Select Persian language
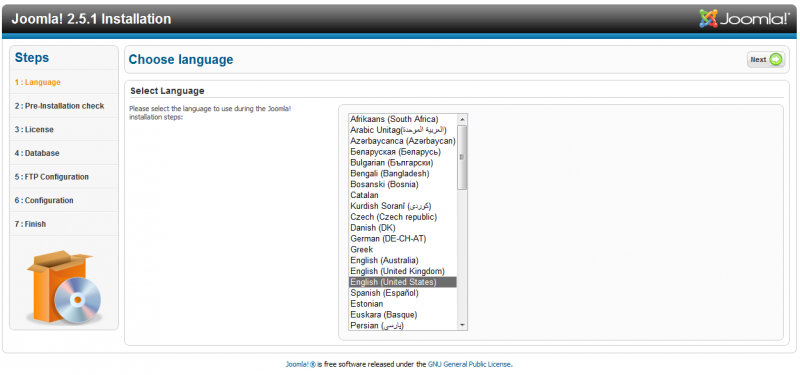 (x=403, y=325)
